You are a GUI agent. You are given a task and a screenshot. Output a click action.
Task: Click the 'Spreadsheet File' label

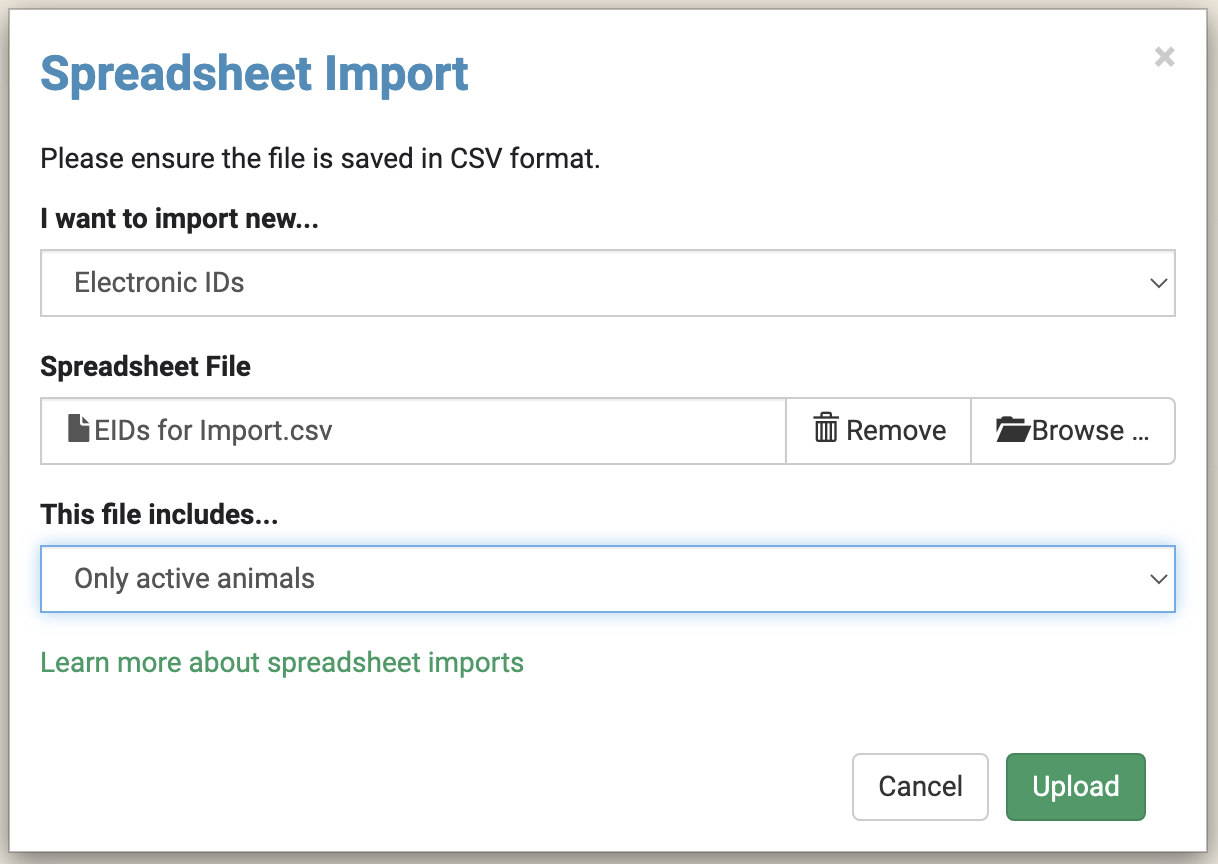(x=145, y=367)
